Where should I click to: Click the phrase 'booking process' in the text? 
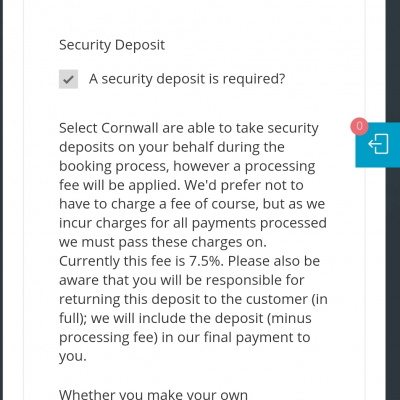pyautogui.click(x=114, y=166)
